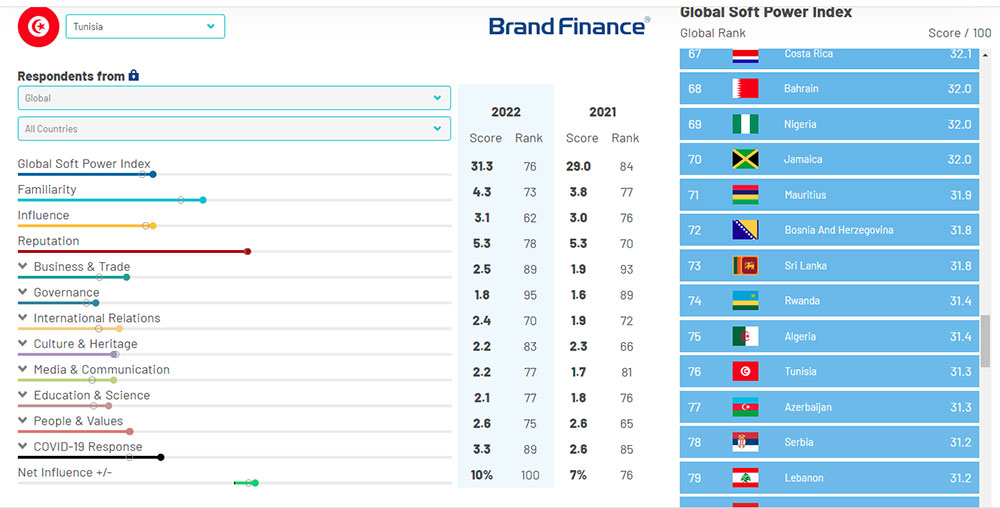
Task: Click the Bahrain flag in ranking list
Action: point(745,89)
